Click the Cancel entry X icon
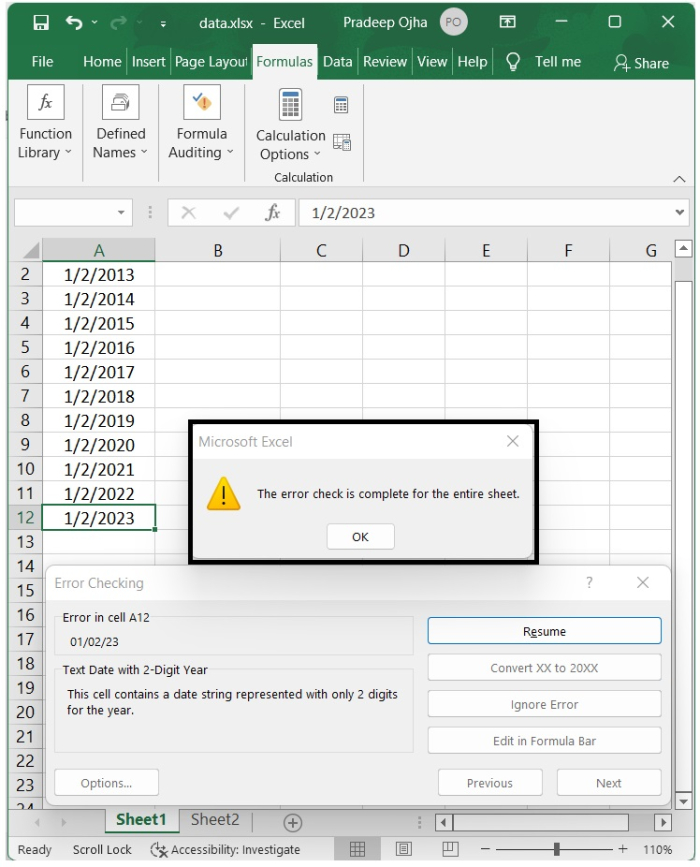The image size is (700, 867). [189, 213]
